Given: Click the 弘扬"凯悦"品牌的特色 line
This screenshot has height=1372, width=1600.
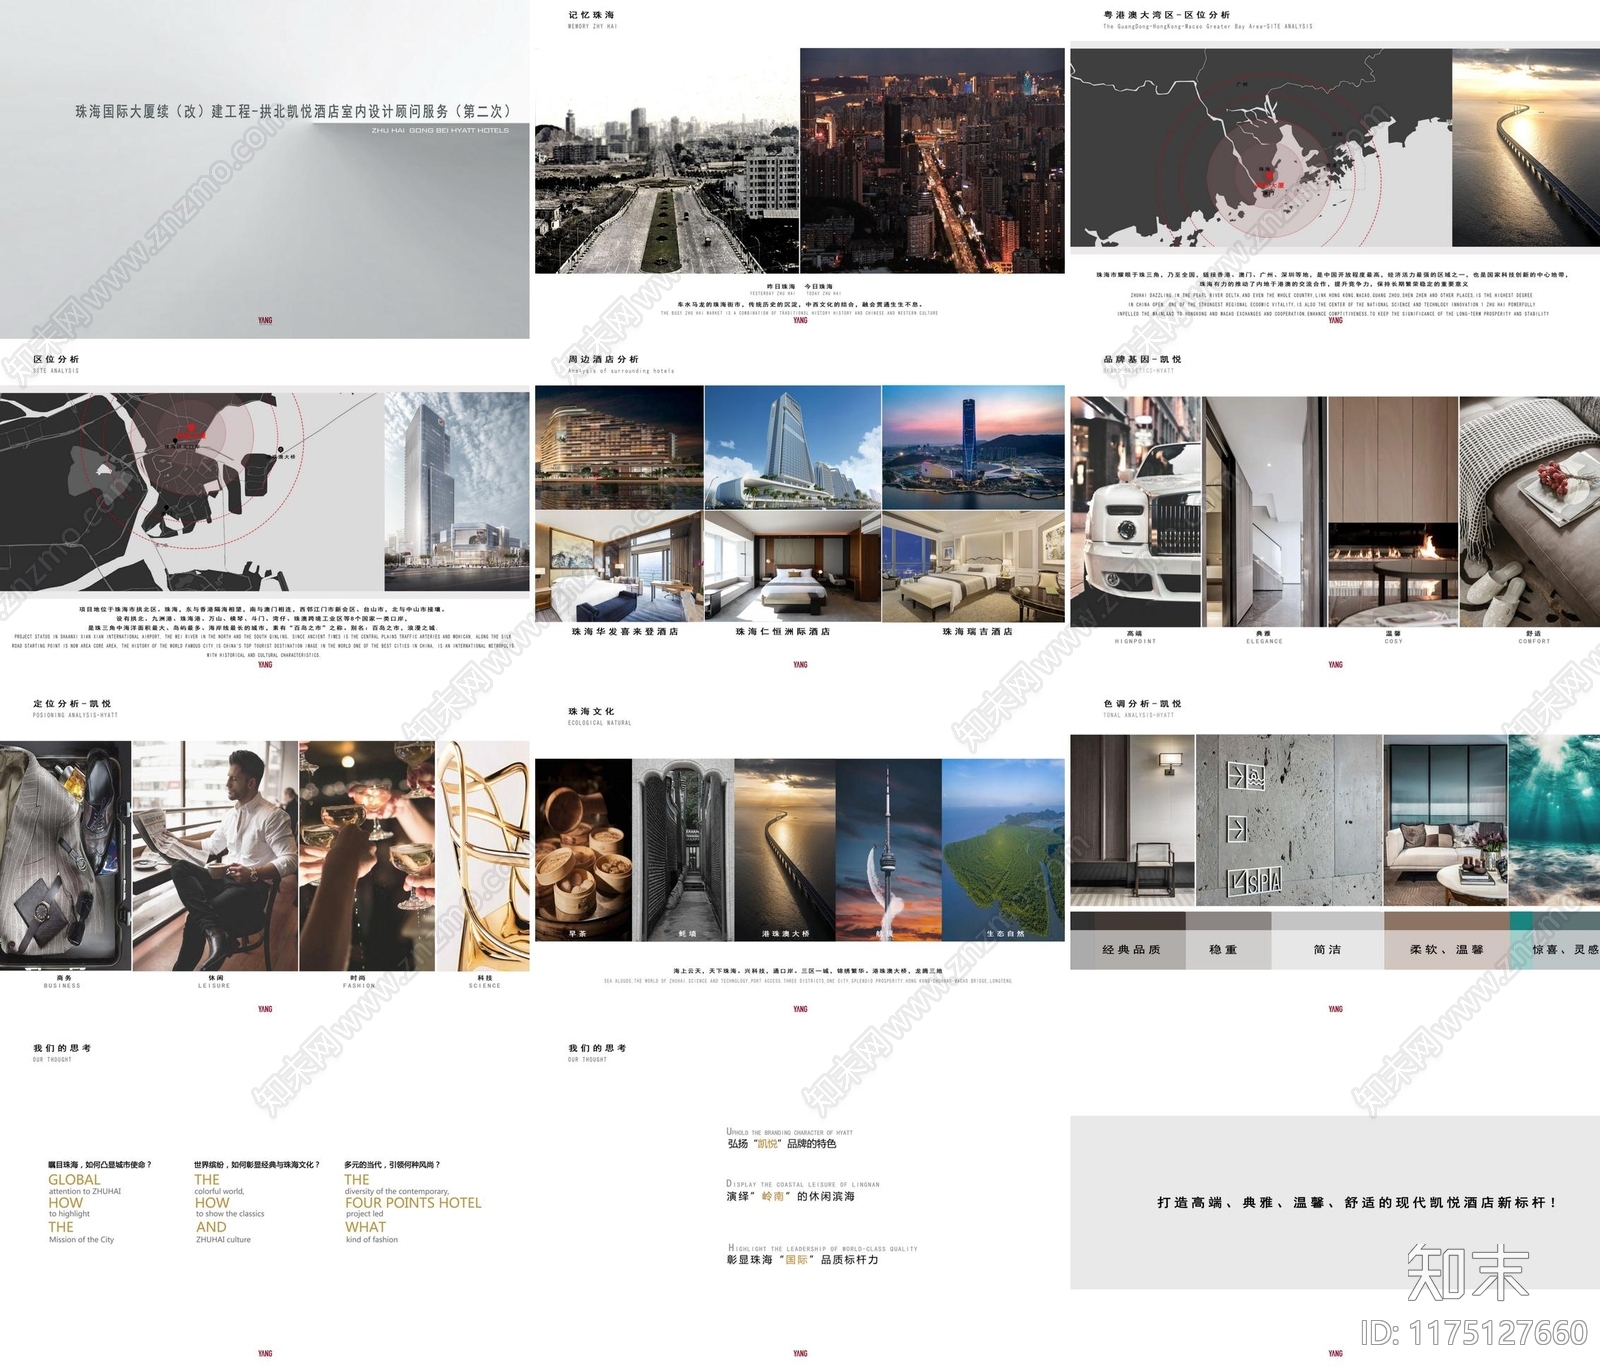Looking at the screenshot, I should tap(782, 1144).
